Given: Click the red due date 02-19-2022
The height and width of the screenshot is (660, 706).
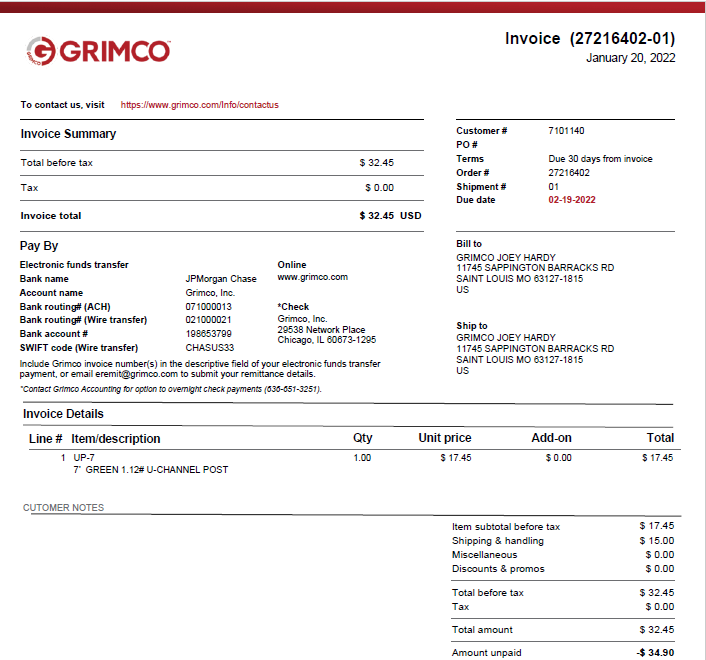Looking at the screenshot, I should coord(571,200).
